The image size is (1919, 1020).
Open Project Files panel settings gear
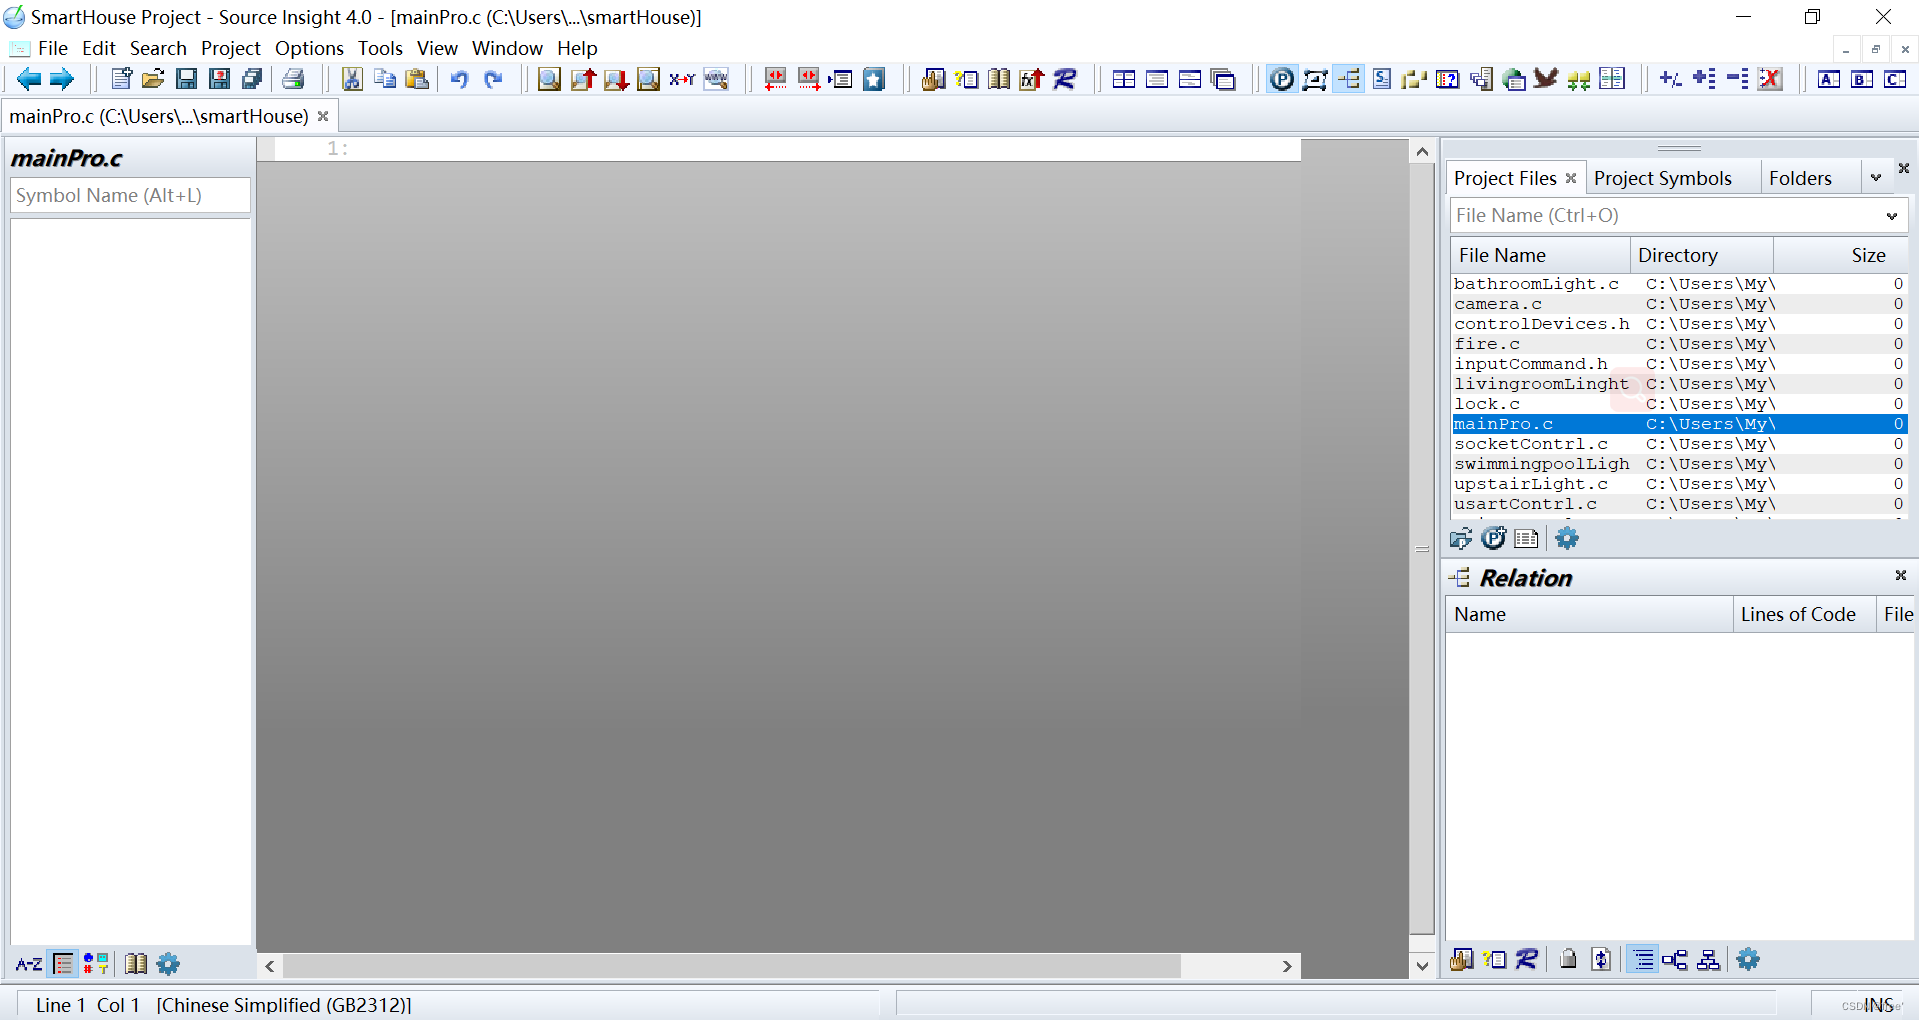pos(1567,538)
